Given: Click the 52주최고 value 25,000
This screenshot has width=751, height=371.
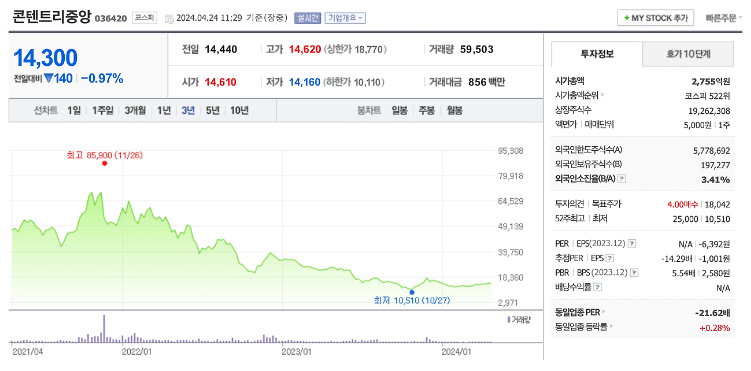Looking at the screenshot, I should click(x=686, y=219).
